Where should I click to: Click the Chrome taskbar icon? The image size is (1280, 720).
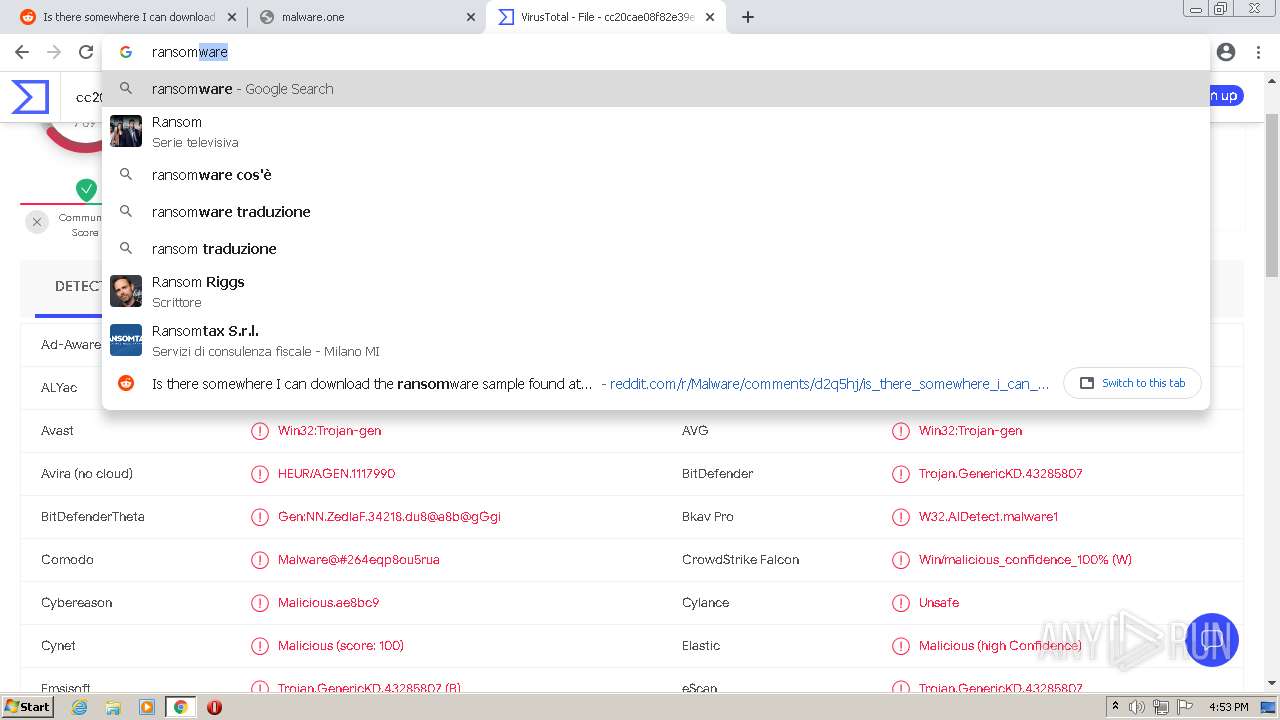(180, 707)
